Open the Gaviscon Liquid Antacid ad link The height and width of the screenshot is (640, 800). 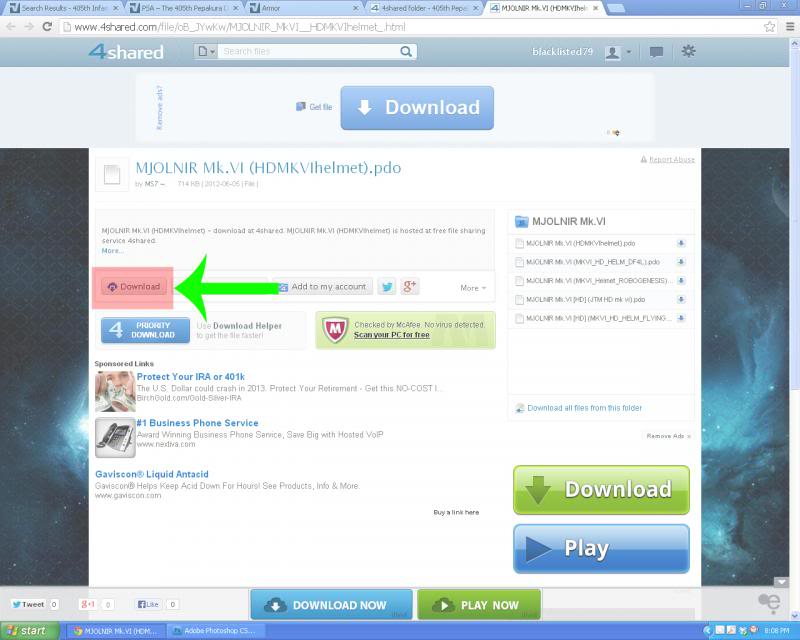click(152, 474)
